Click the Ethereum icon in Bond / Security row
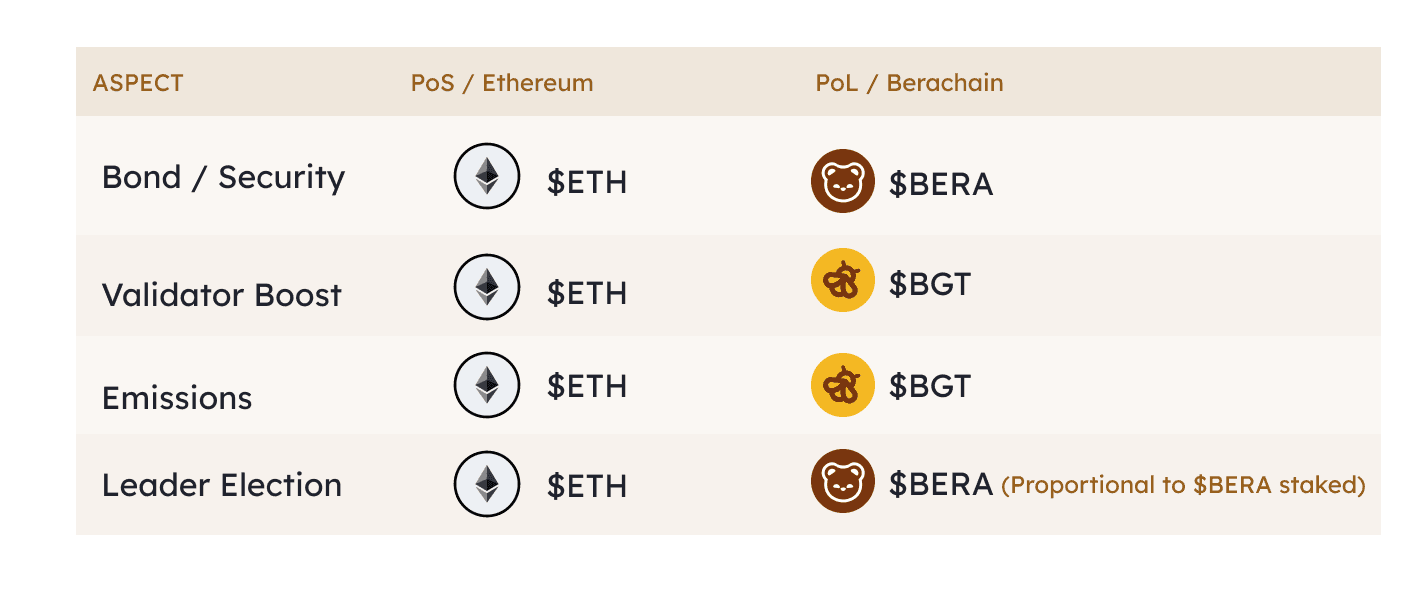 click(x=487, y=176)
